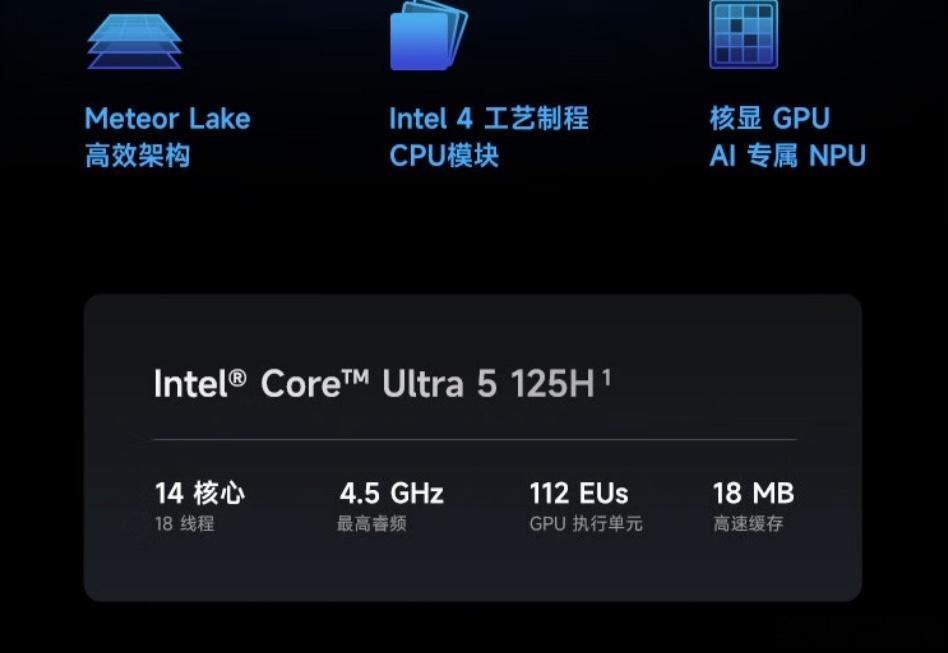Click the "AI 专属 NPU" label
The width and height of the screenshot is (948, 653).
pyautogui.click(x=787, y=156)
